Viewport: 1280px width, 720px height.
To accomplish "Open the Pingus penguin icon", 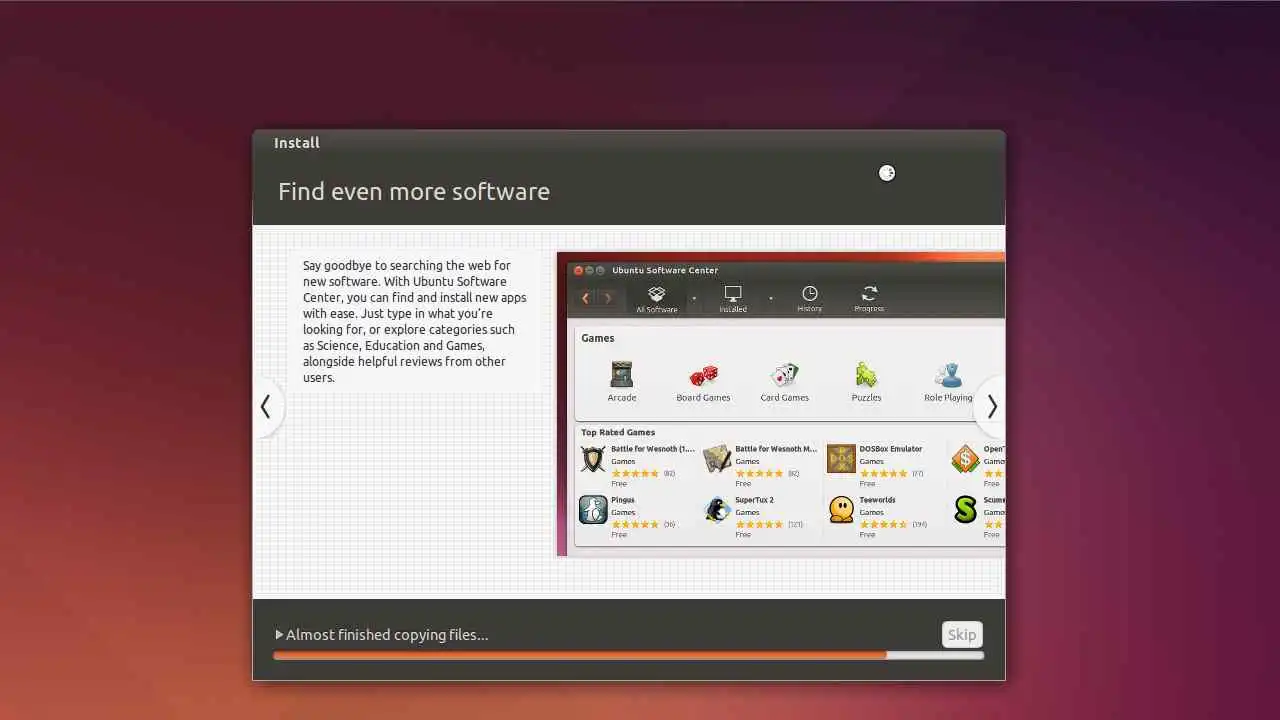I will 593,509.
